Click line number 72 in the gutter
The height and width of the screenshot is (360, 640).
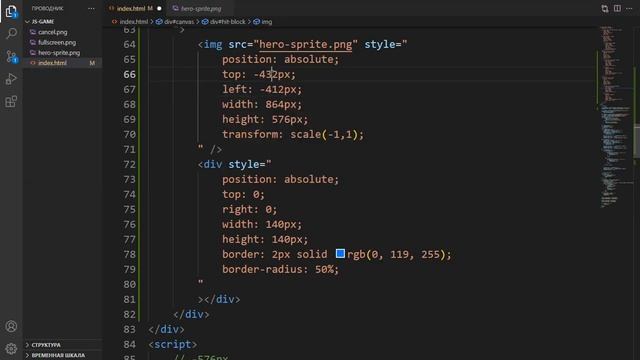pyautogui.click(x=129, y=164)
